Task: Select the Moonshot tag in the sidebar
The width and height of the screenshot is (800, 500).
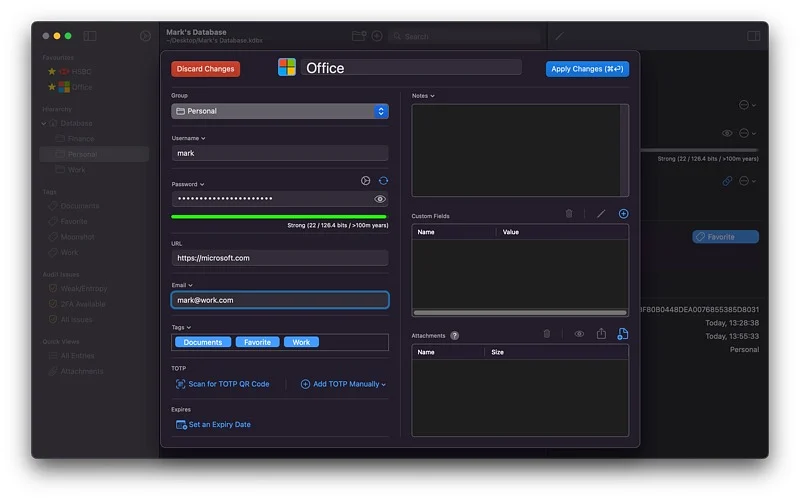Action: click(x=77, y=237)
